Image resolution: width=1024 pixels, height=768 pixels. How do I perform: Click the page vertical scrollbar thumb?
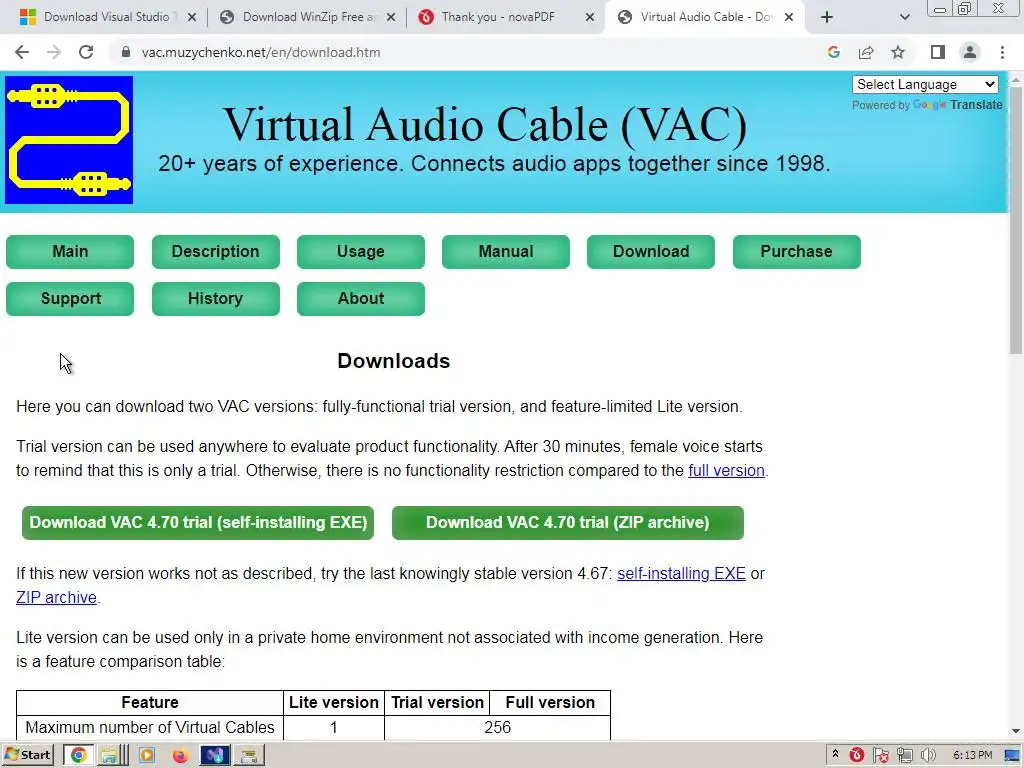coord(1016,219)
